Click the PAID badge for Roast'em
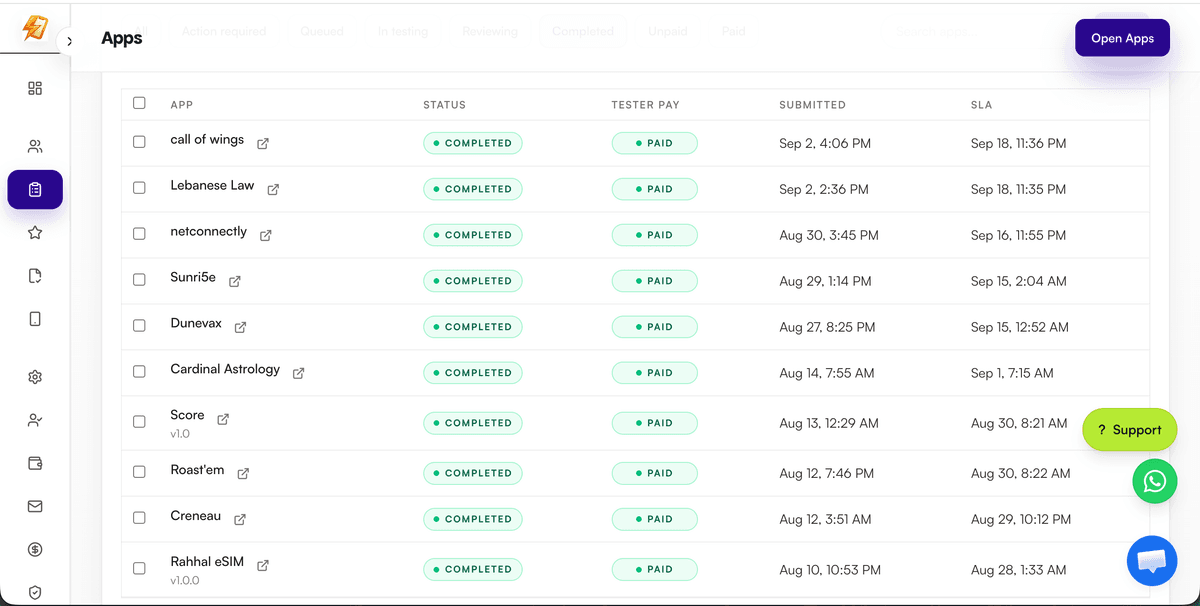 pos(655,473)
